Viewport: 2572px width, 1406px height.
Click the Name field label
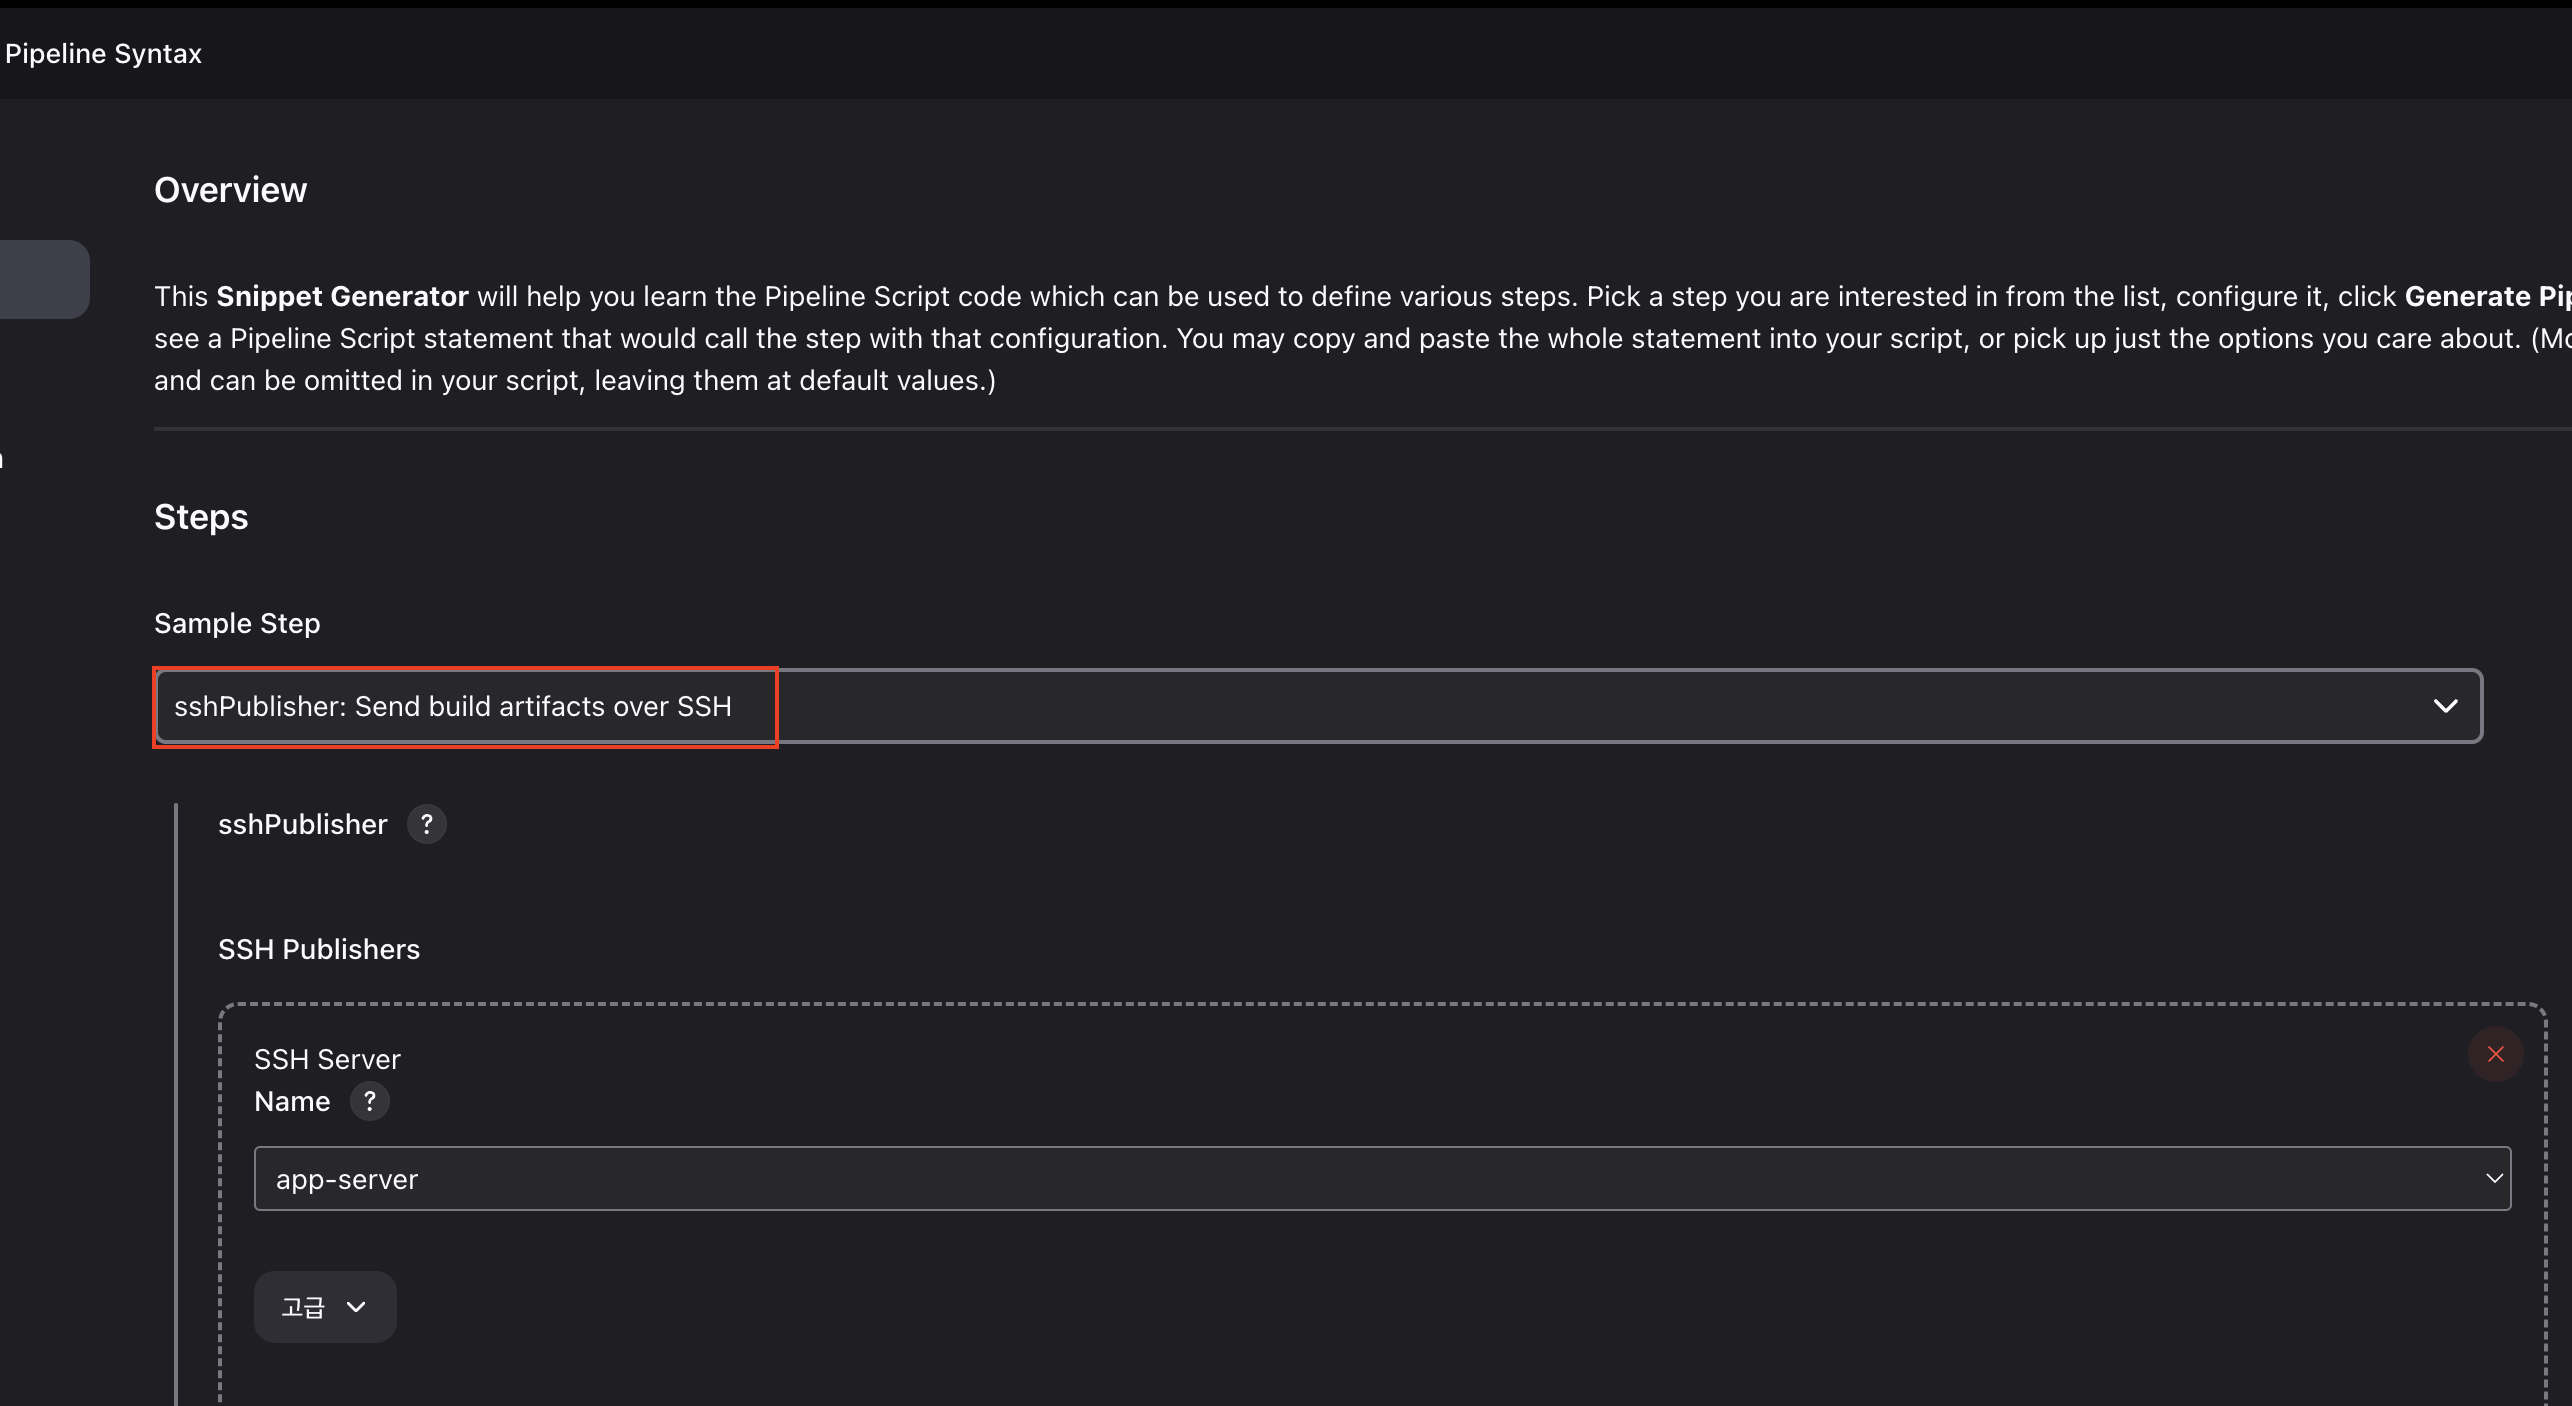coord(292,1101)
